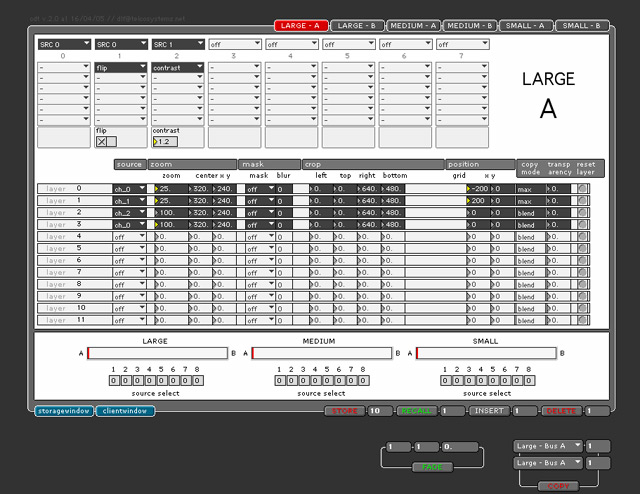This screenshot has height=494, width=640.
Task: Select the FADE time field 0.
Action: (460, 447)
